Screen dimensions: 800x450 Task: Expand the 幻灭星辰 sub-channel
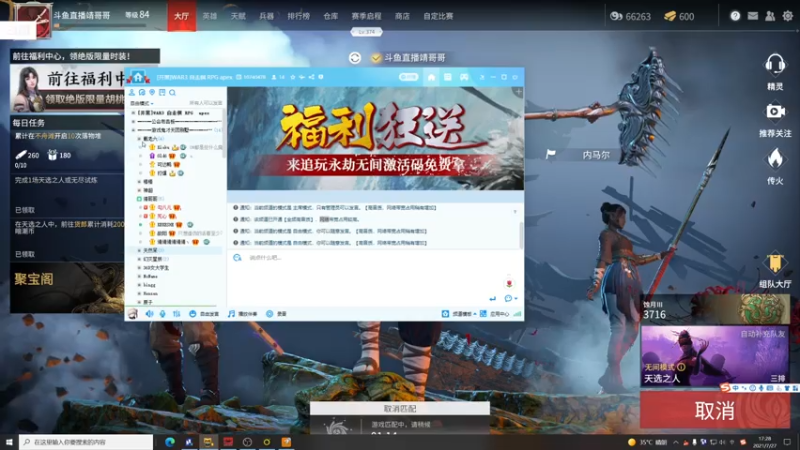[x=139, y=259]
